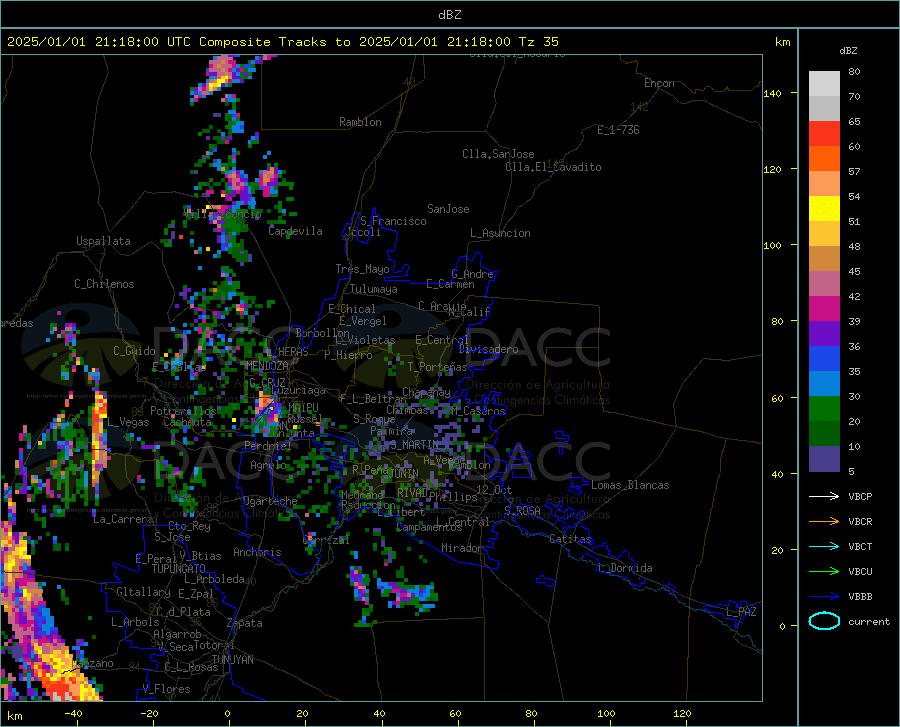Click the 100 km tick on right axis
The height and width of the screenshot is (727, 900).
(x=772, y=245)
